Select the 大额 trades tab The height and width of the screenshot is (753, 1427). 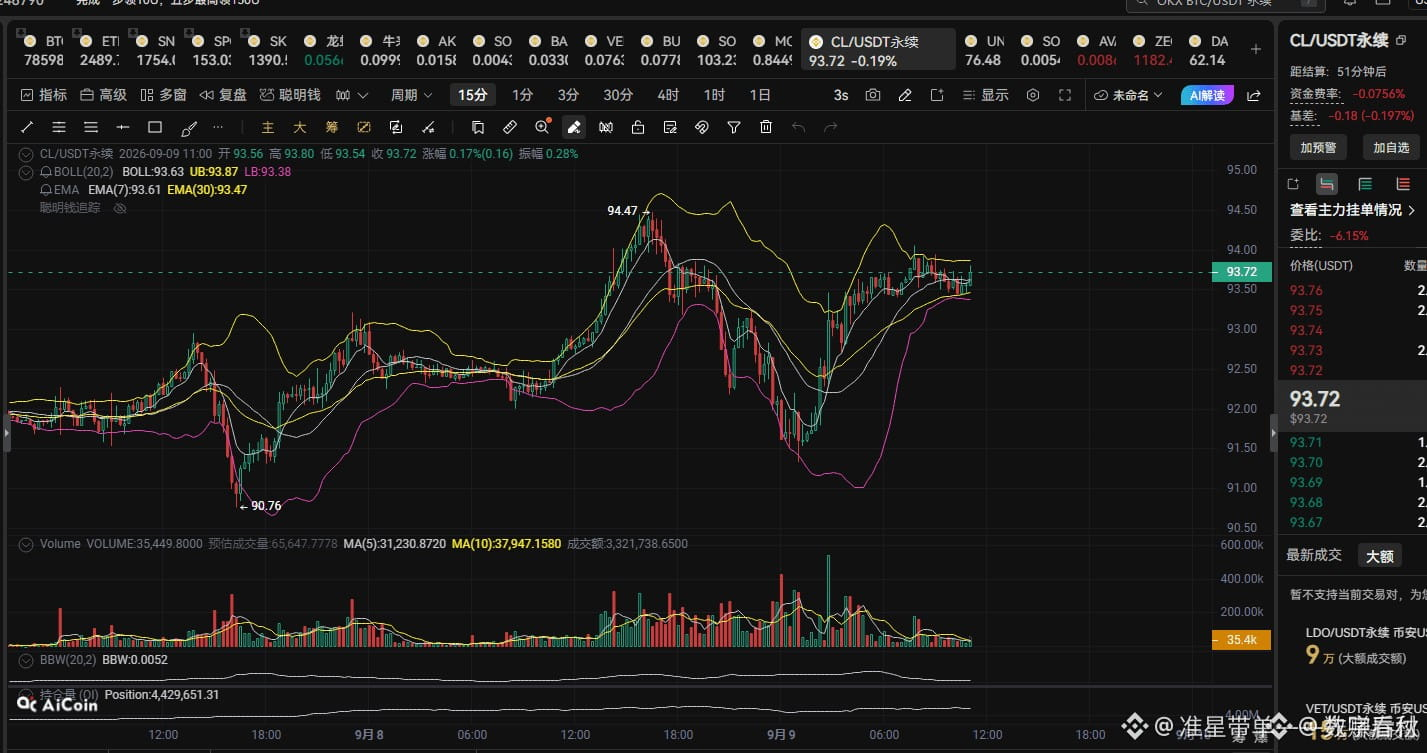point(1379,555)
